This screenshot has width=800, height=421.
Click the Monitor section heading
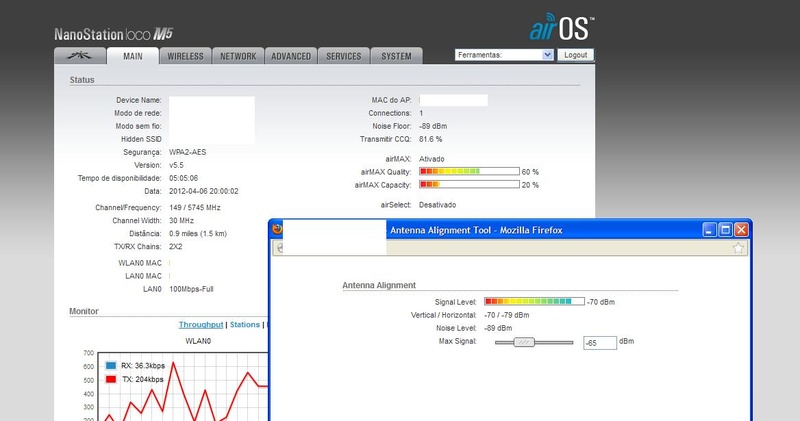pyautogui.click(x=84, y=311)
